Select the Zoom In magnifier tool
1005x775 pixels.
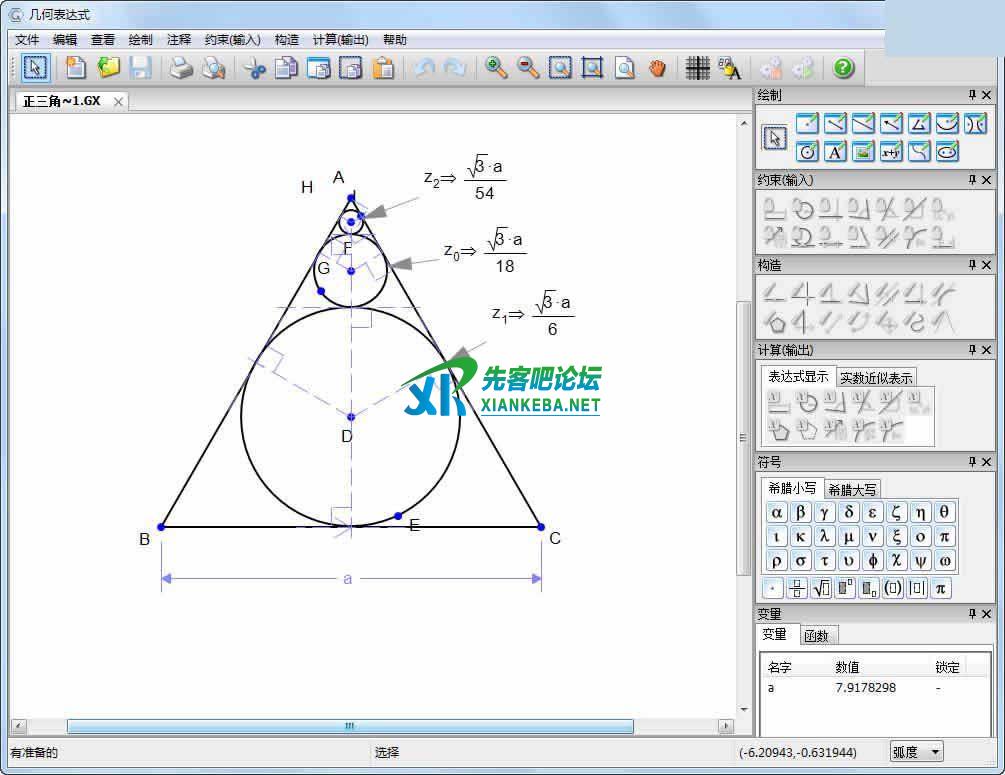pos(496,68)
